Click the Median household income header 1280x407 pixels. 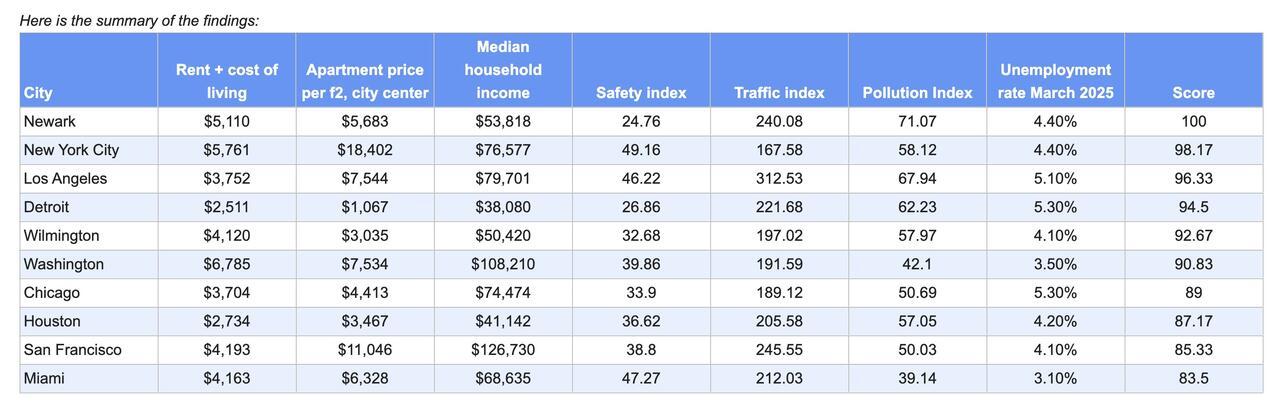coord(503,70)
